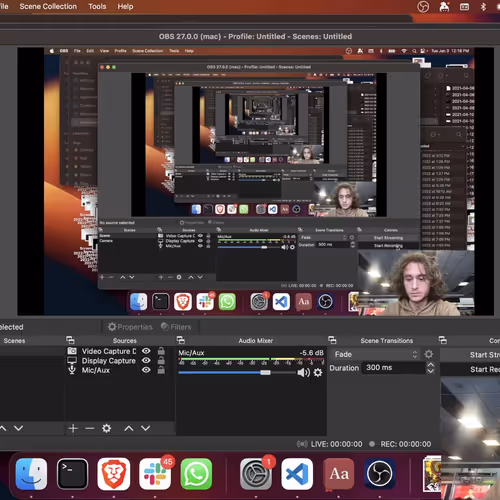Click the OBS preview canvas

256,181
